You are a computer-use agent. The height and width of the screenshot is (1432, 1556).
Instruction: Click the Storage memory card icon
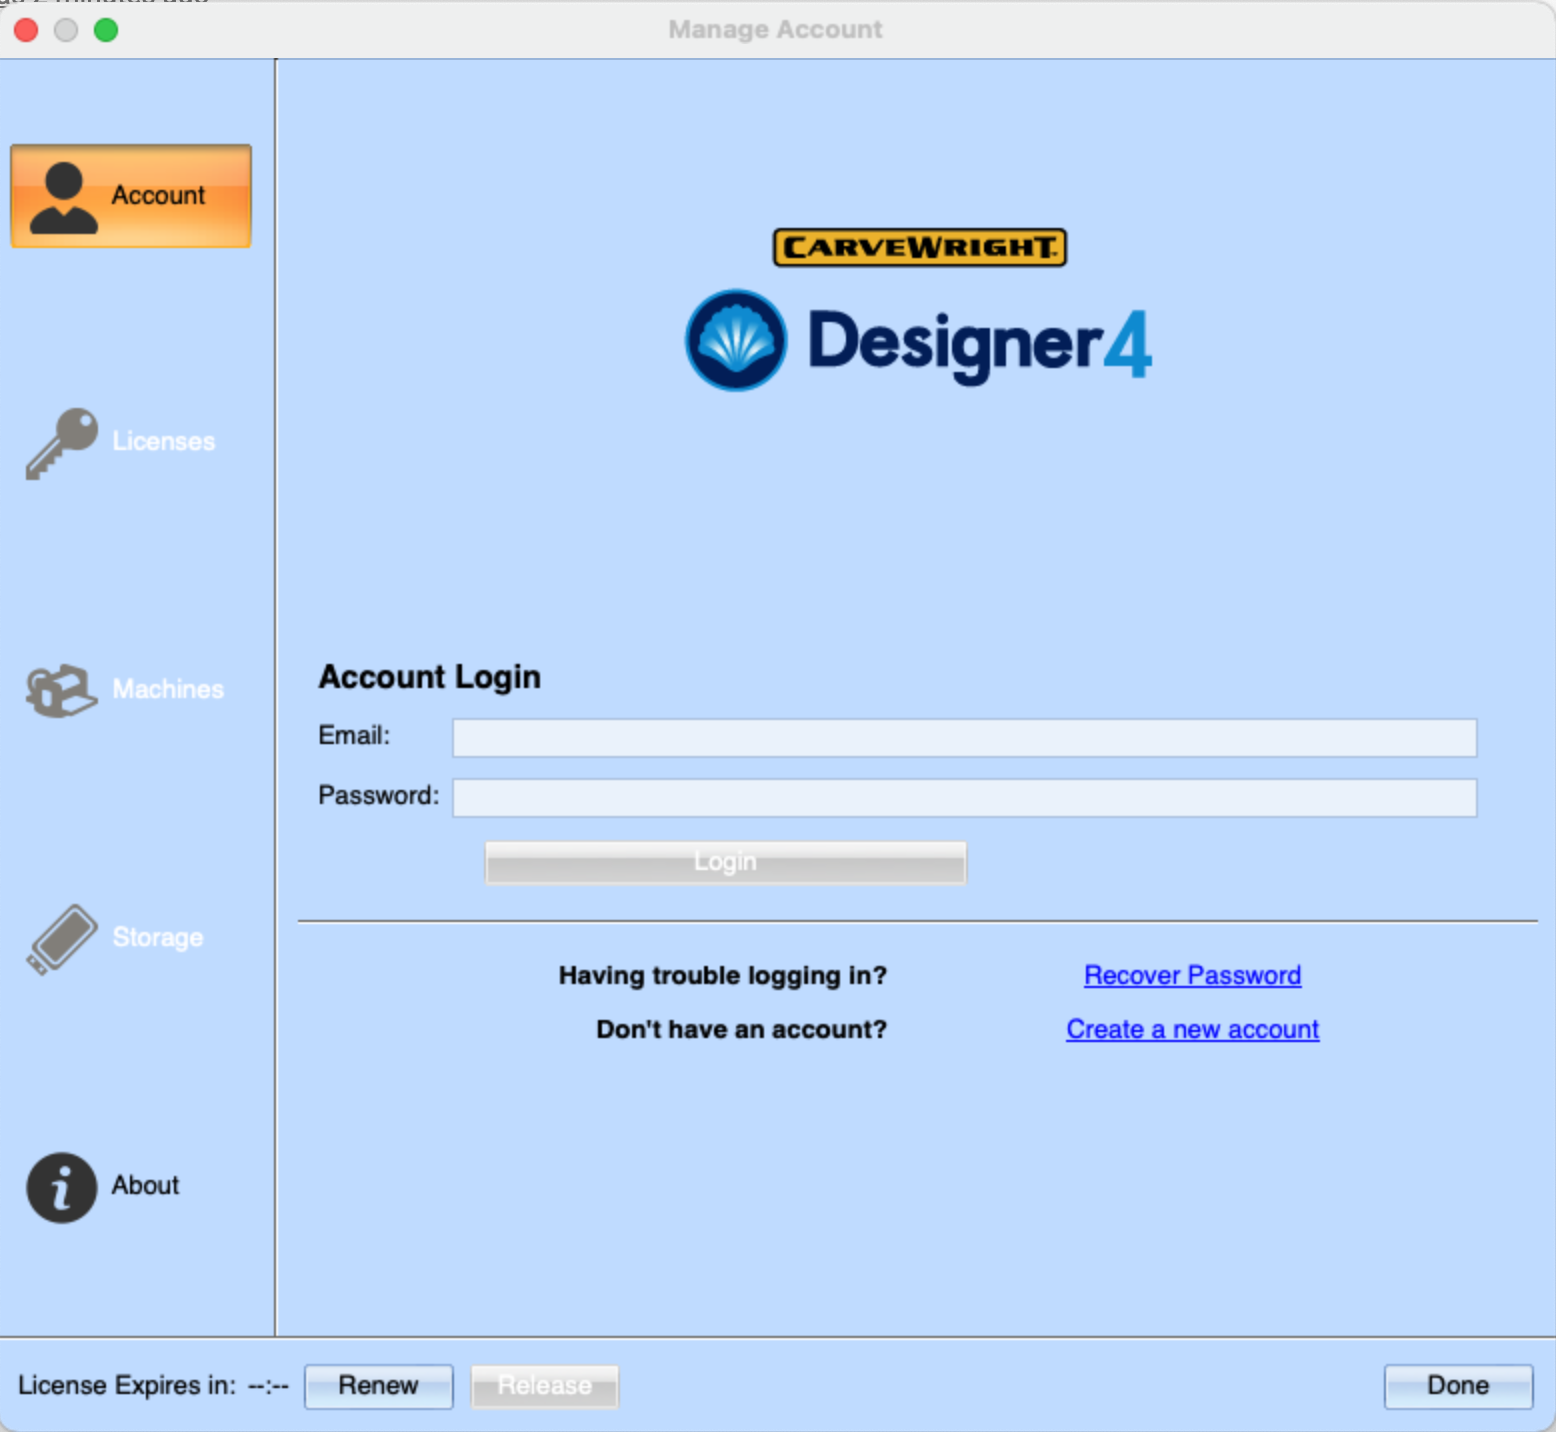click(62, 939)
